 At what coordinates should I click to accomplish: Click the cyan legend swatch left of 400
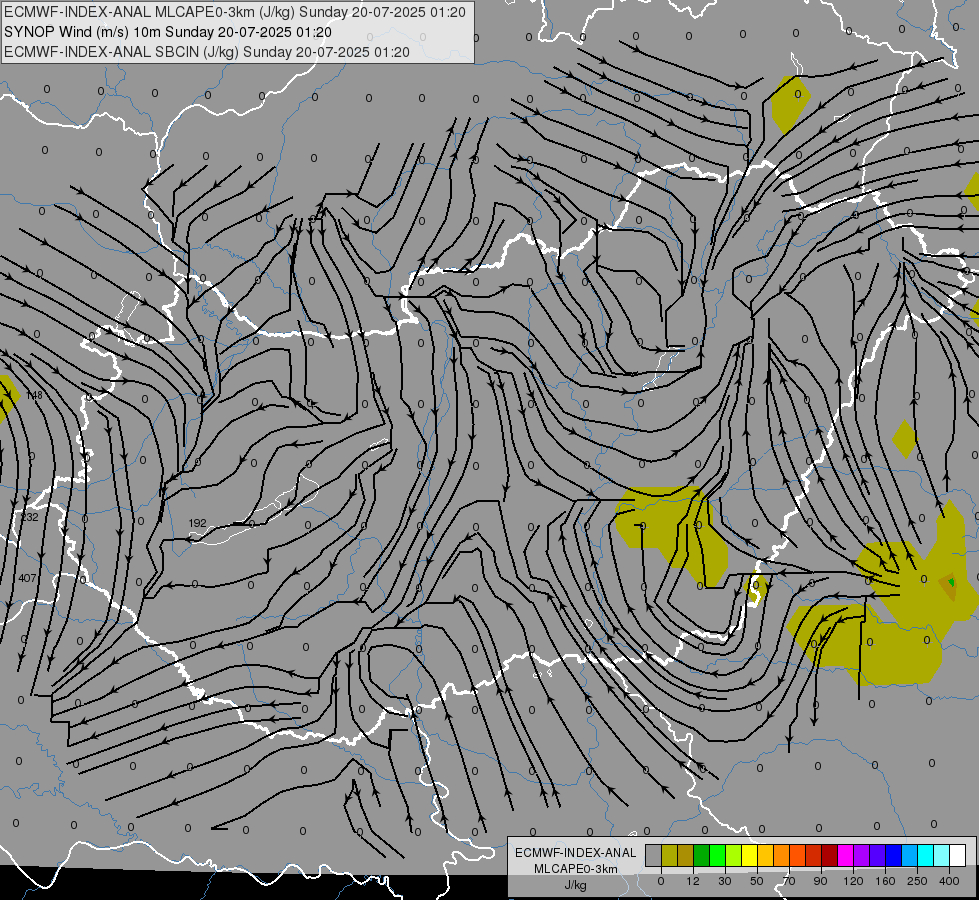tap(926, 855)
